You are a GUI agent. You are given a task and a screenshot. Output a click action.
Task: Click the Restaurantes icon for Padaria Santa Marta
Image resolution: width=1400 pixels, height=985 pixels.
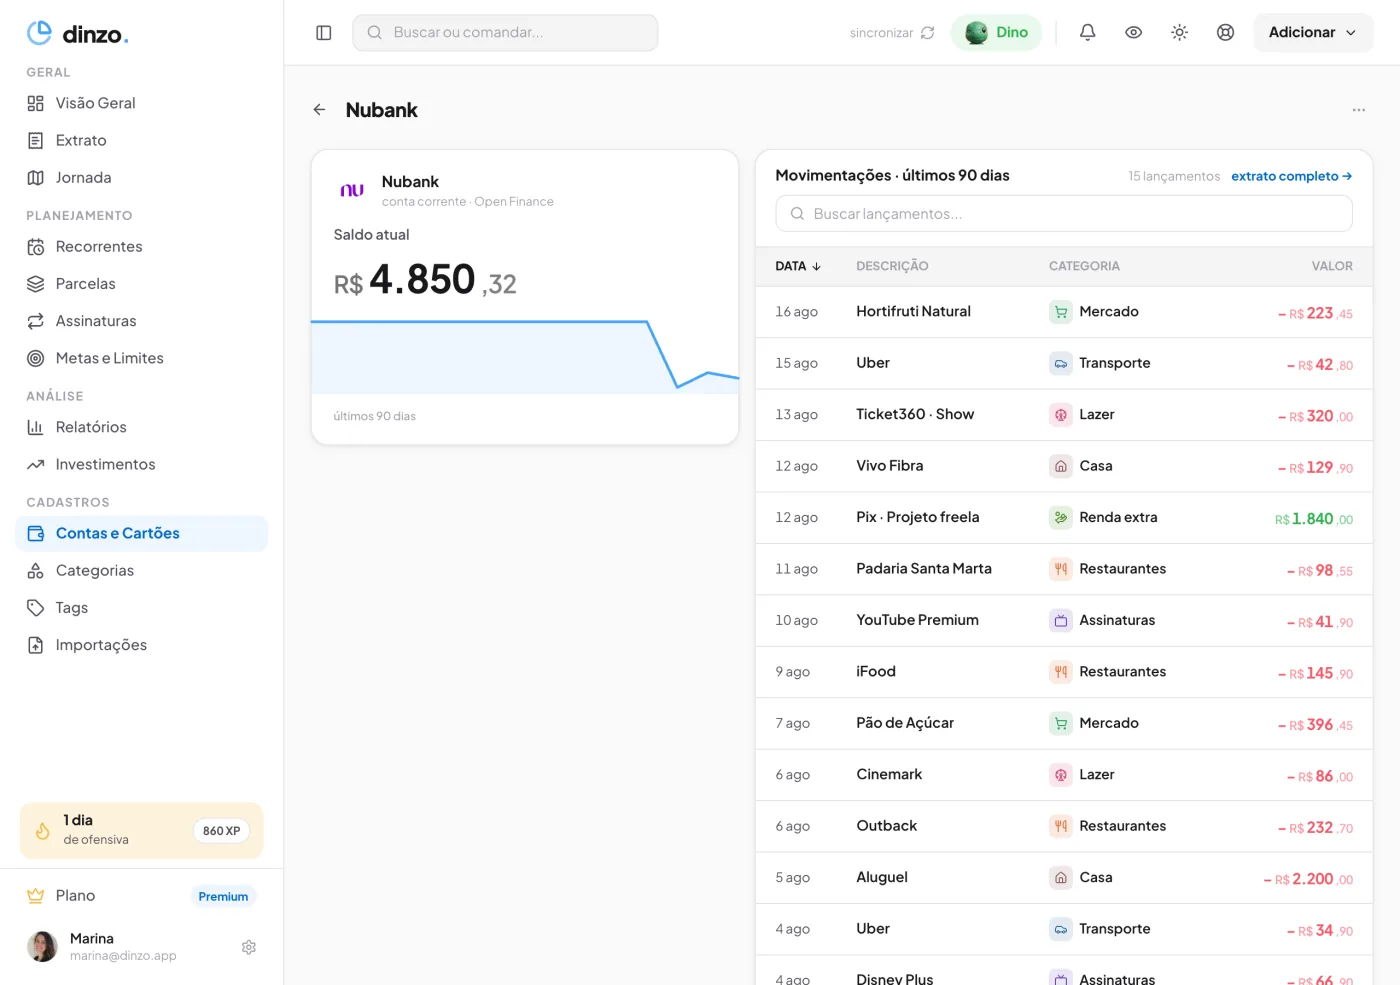[x=1060, y=569]
